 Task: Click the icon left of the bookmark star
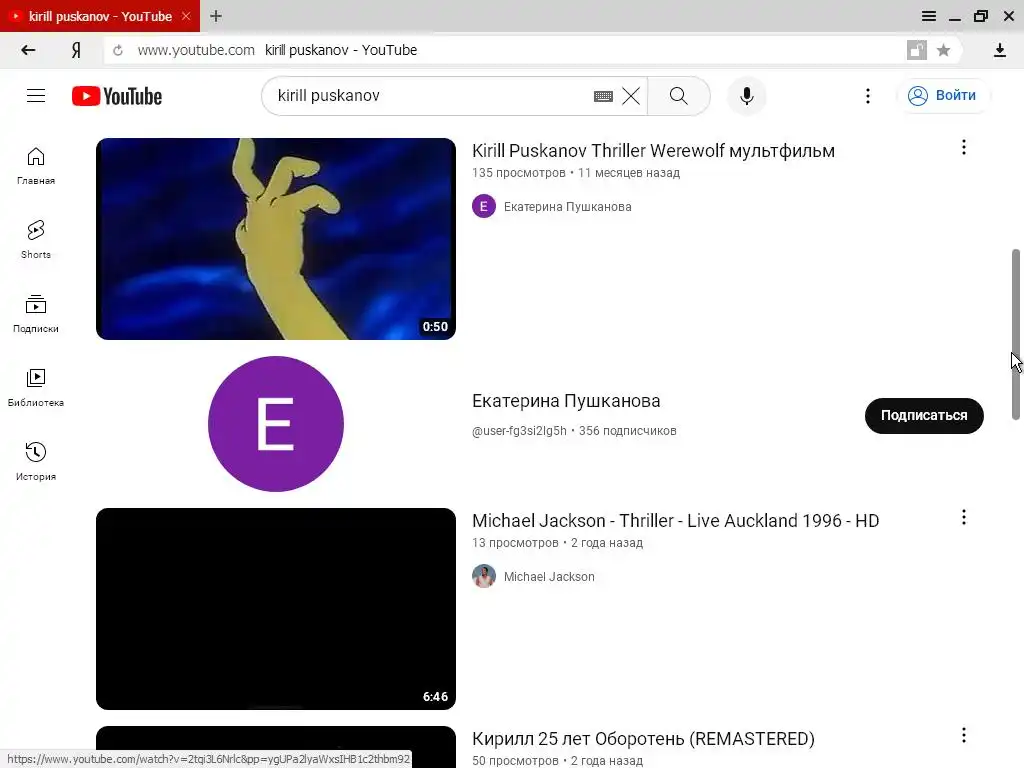coord(917,50)
